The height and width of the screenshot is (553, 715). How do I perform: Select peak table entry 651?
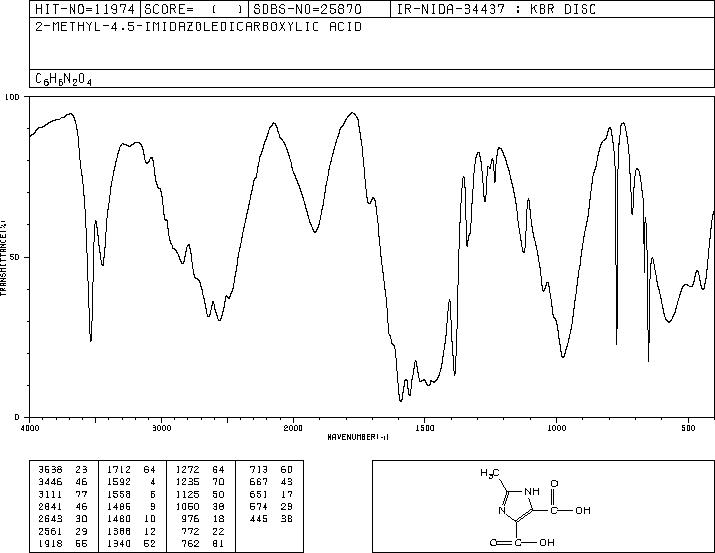click(x=259, y=494)
